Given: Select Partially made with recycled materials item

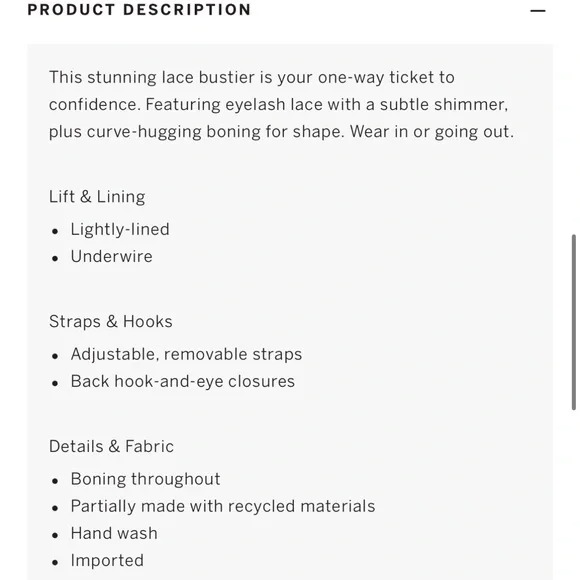Looking at the screenshot, I should 223,506.
